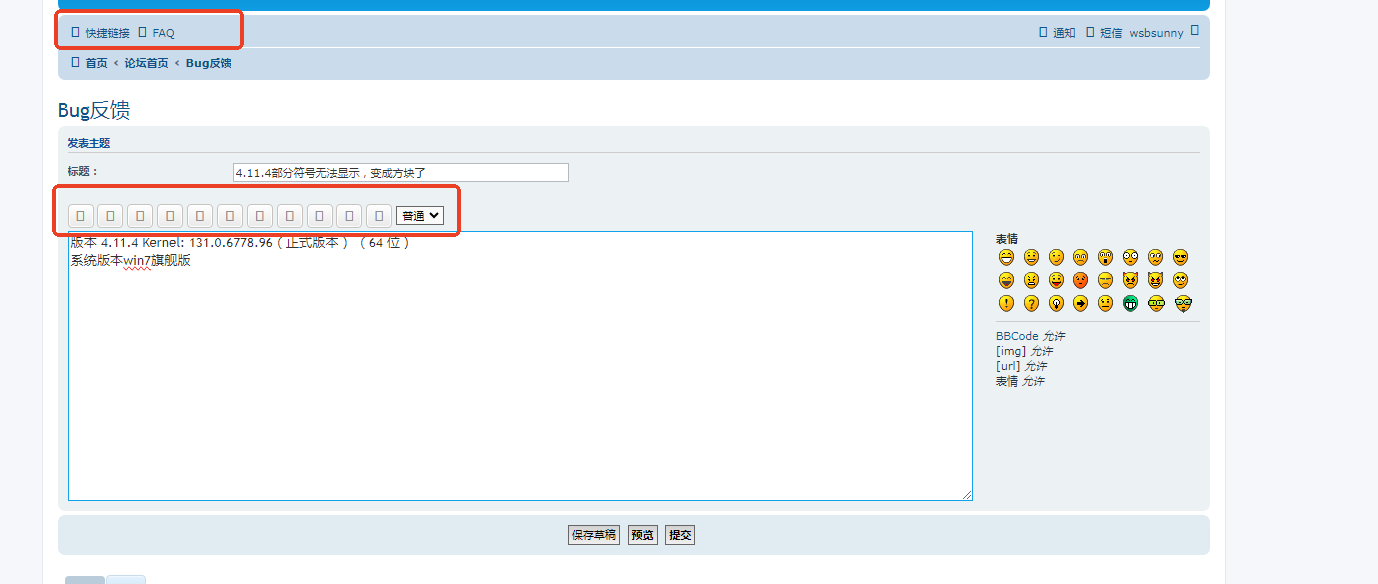Apply bold with the first formatting toolbar button
Viewport: 1378px width, 584px height.
coord(80,215)
